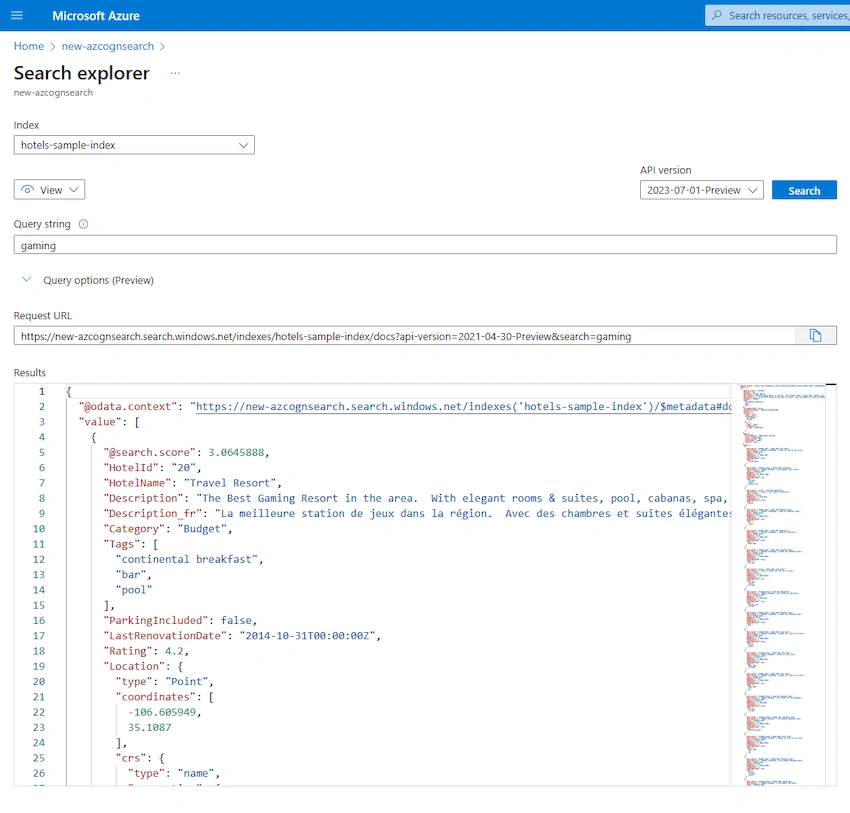The height and width of the screenshot is (813, 850).
Task: Go to Home breadcrumb link
Action: coord(29,46)
